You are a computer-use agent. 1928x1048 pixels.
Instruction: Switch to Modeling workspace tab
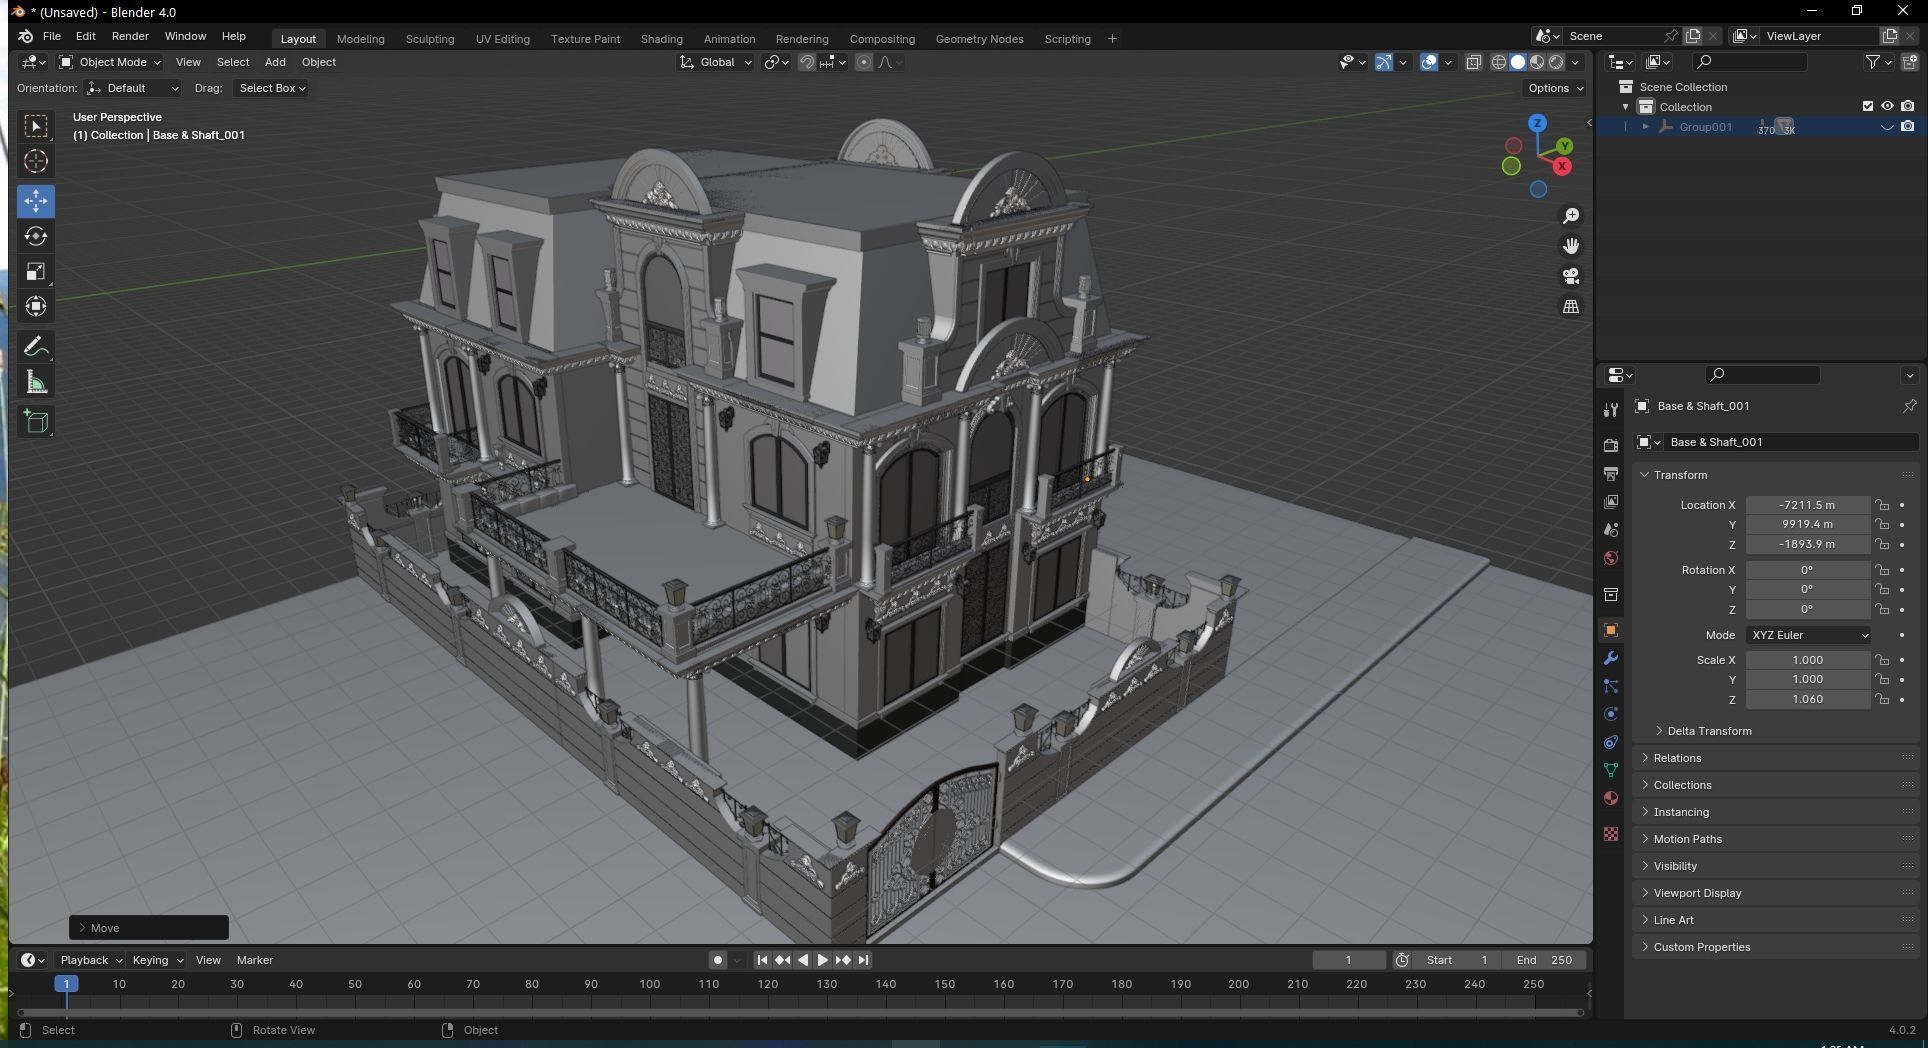pyautogui.click(x=360, y=39)
